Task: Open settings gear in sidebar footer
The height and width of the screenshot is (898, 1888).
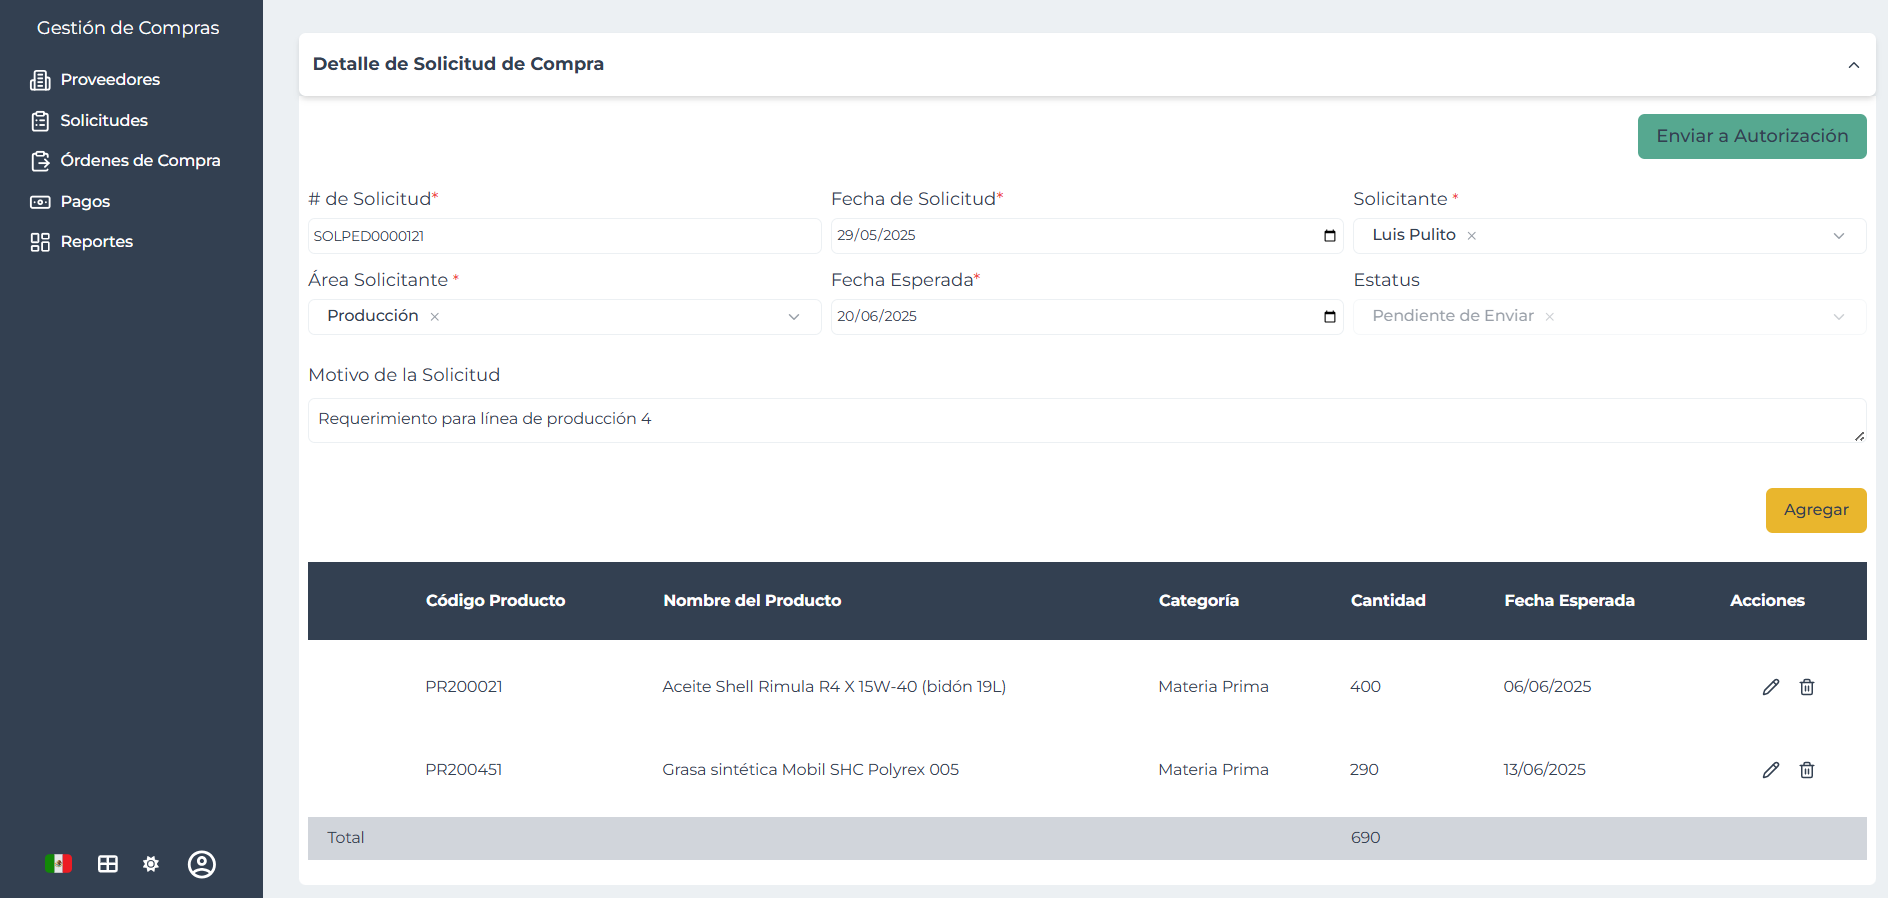Action: [151, 864]
